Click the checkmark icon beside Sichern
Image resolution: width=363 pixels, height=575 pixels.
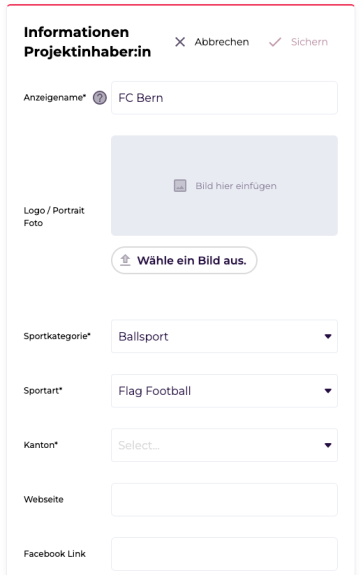(x=275, y=42)
